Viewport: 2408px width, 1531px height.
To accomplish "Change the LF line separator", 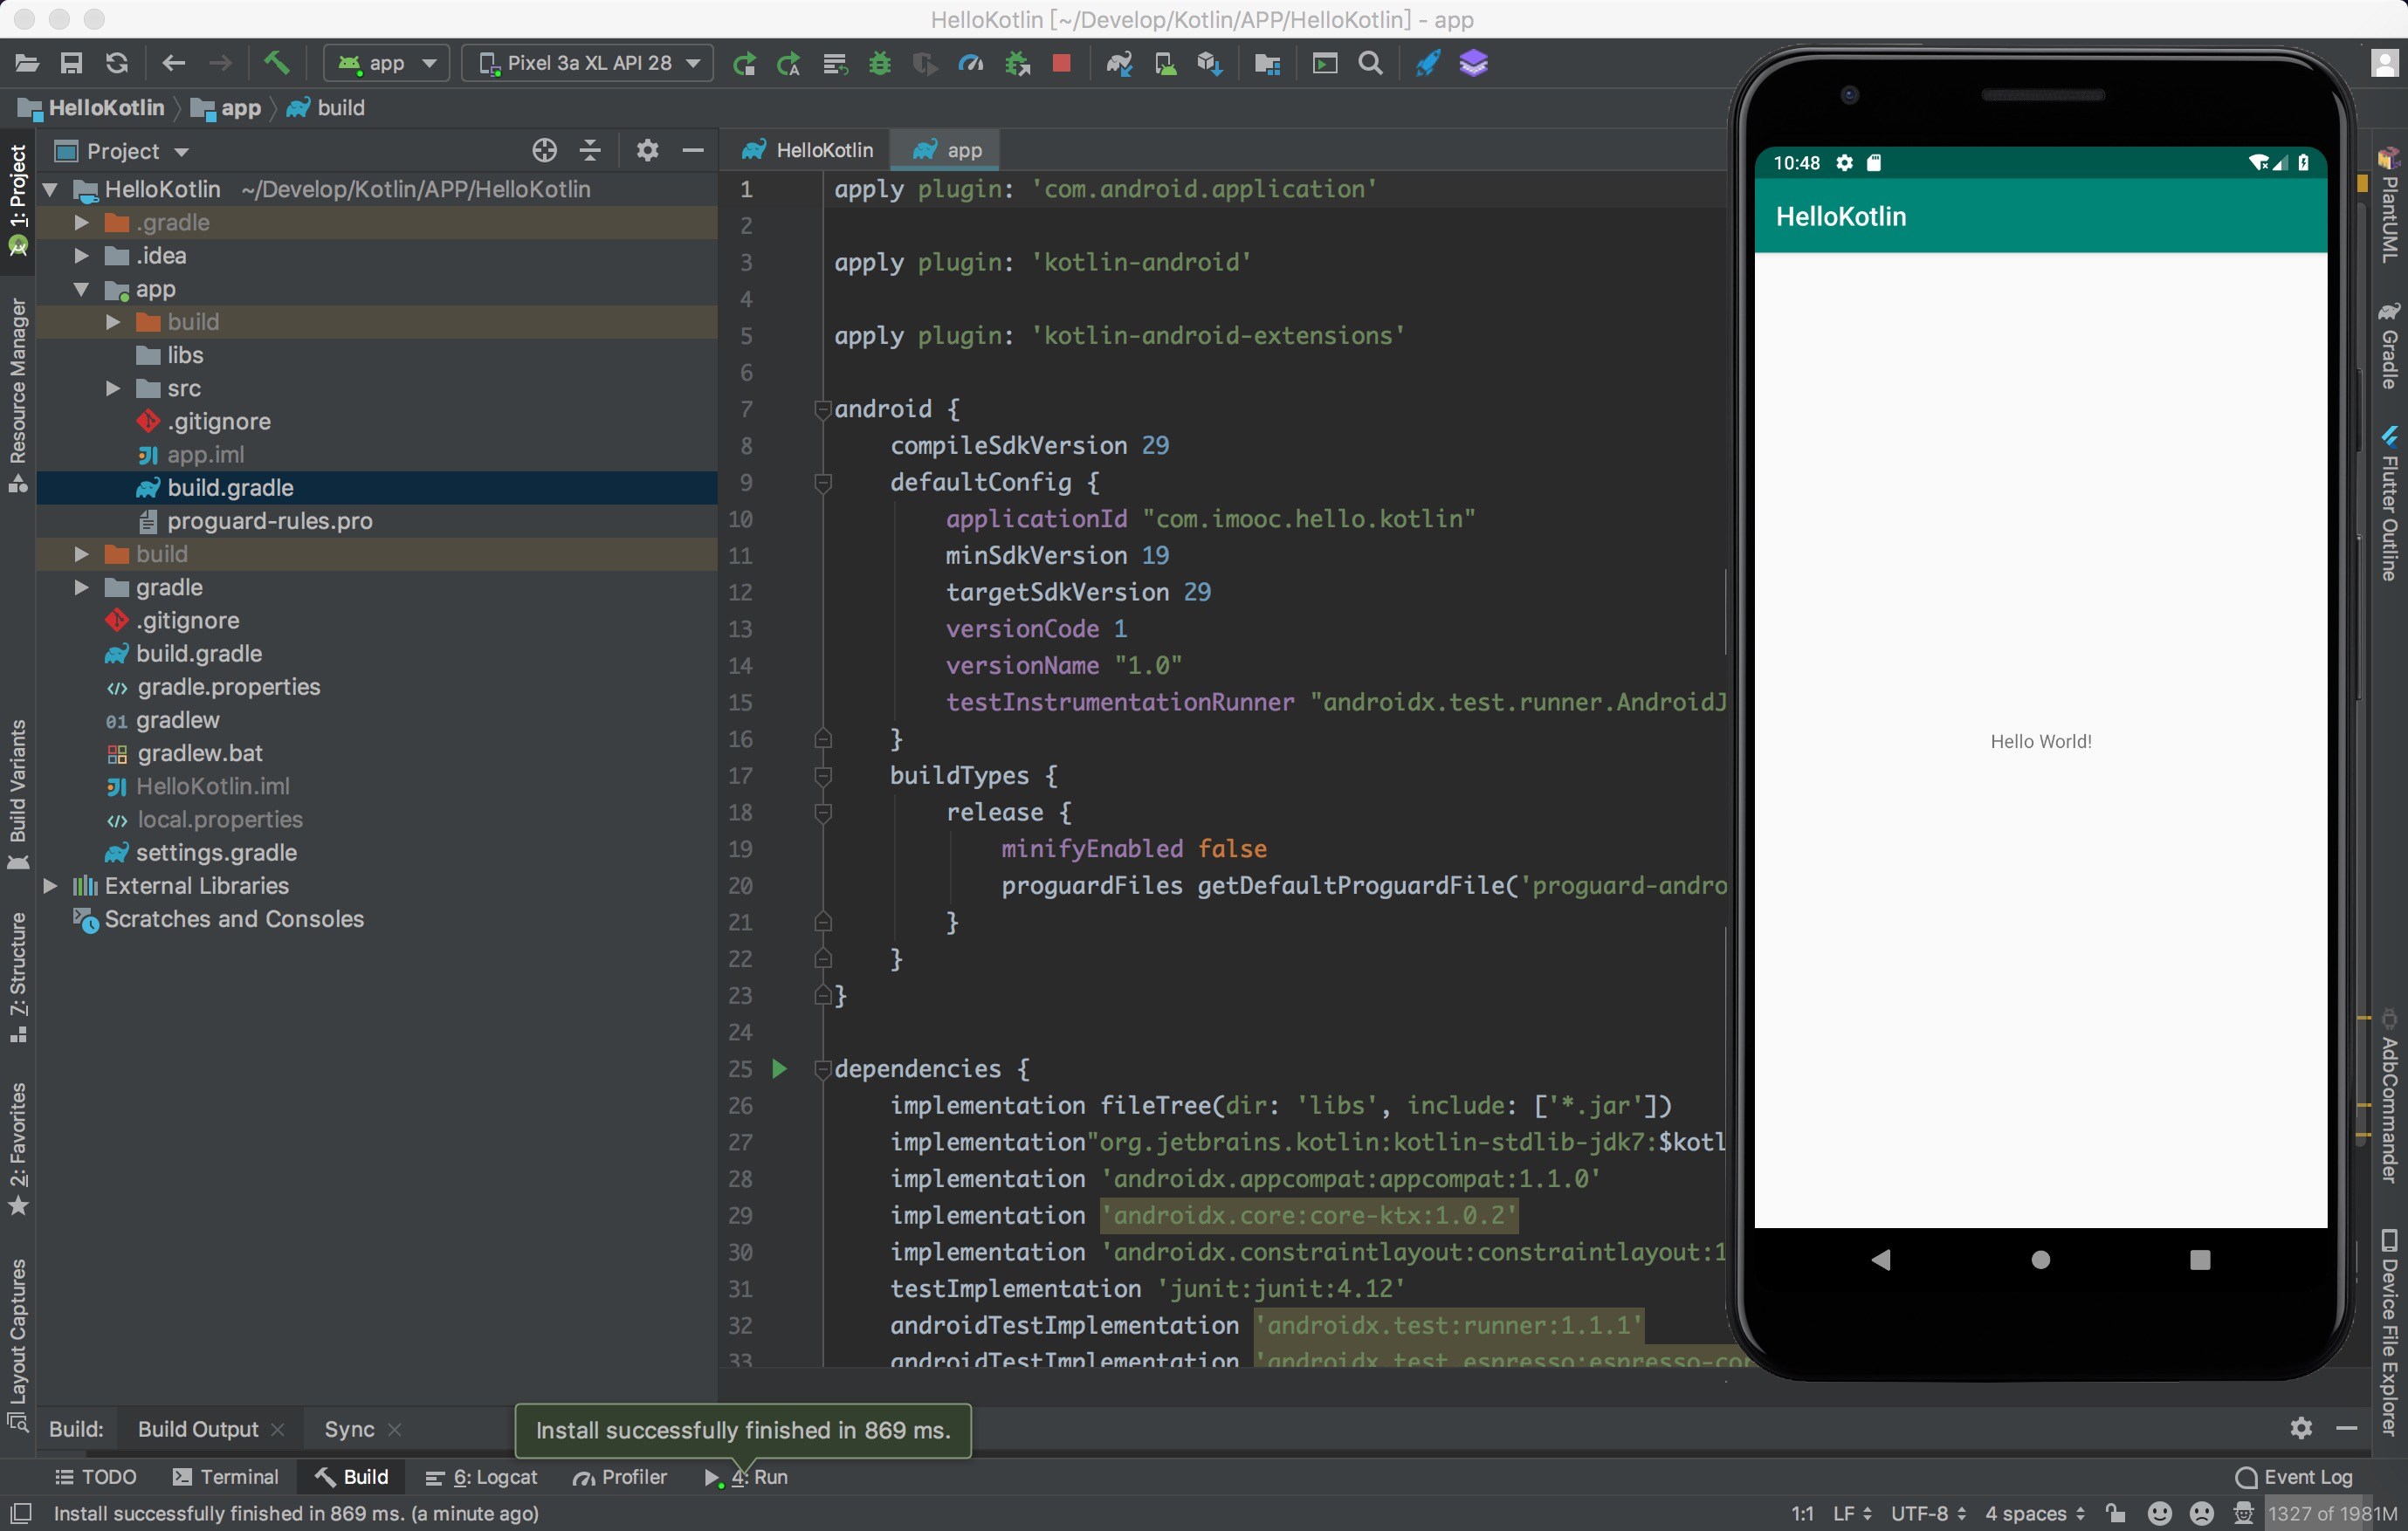I will (1852, 1513).
